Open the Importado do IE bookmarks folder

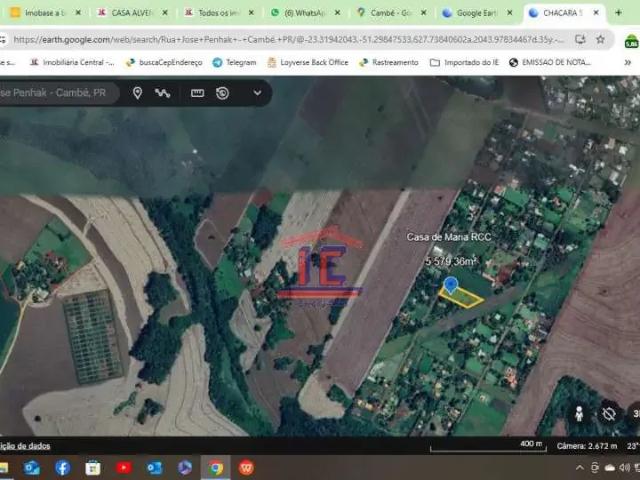[x=464, y=62]
